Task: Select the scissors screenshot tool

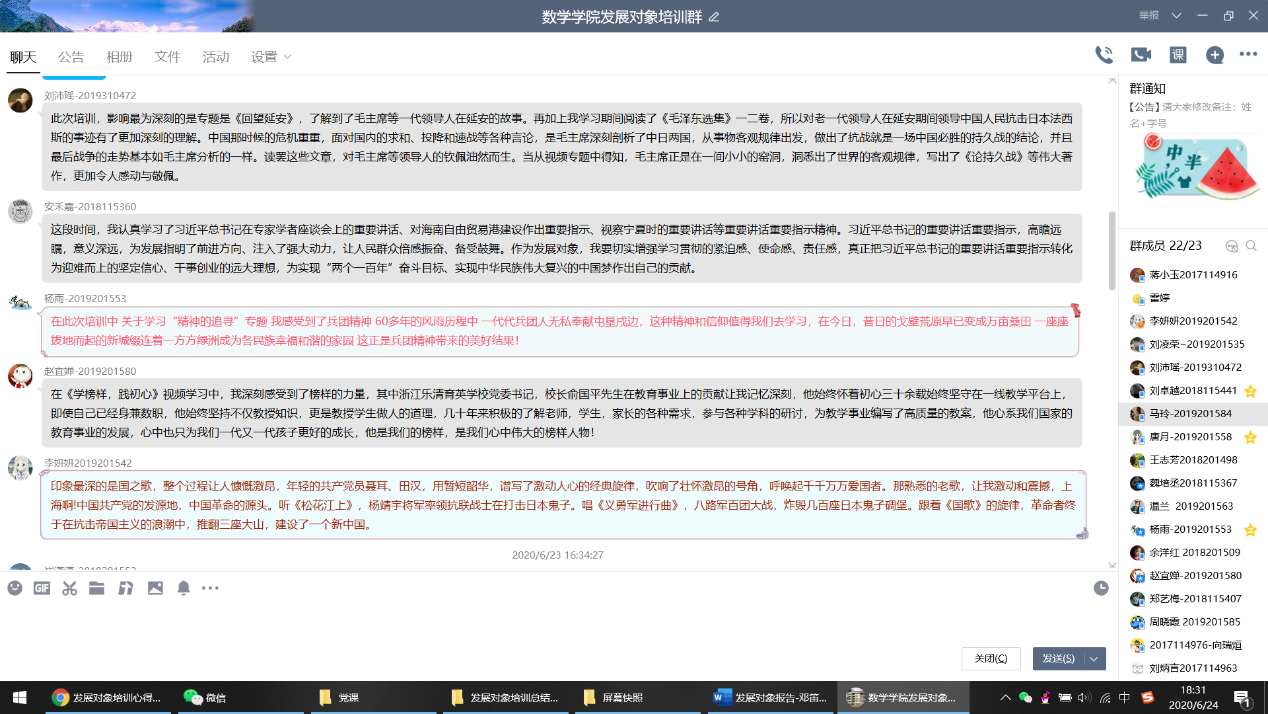Action: point(69,588)
